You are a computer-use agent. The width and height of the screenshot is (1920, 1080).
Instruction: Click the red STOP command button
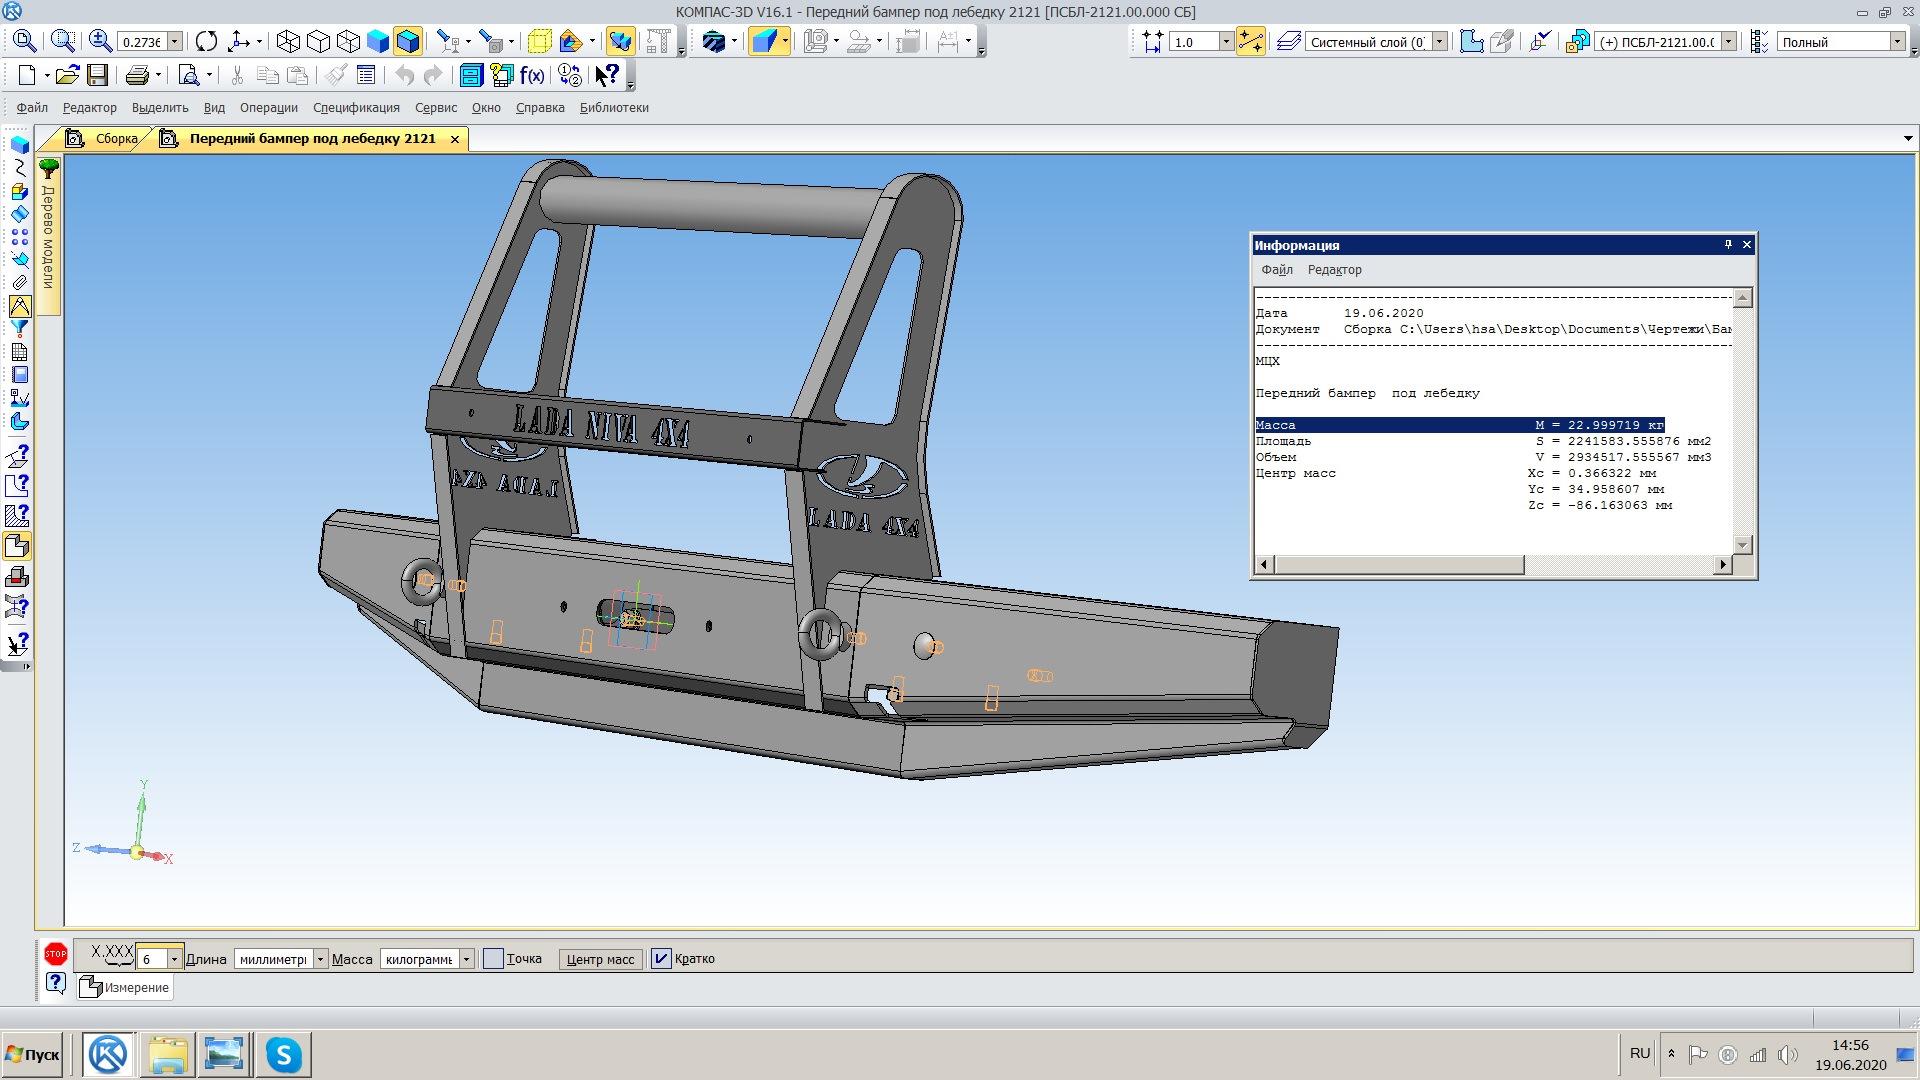(56, 955)
